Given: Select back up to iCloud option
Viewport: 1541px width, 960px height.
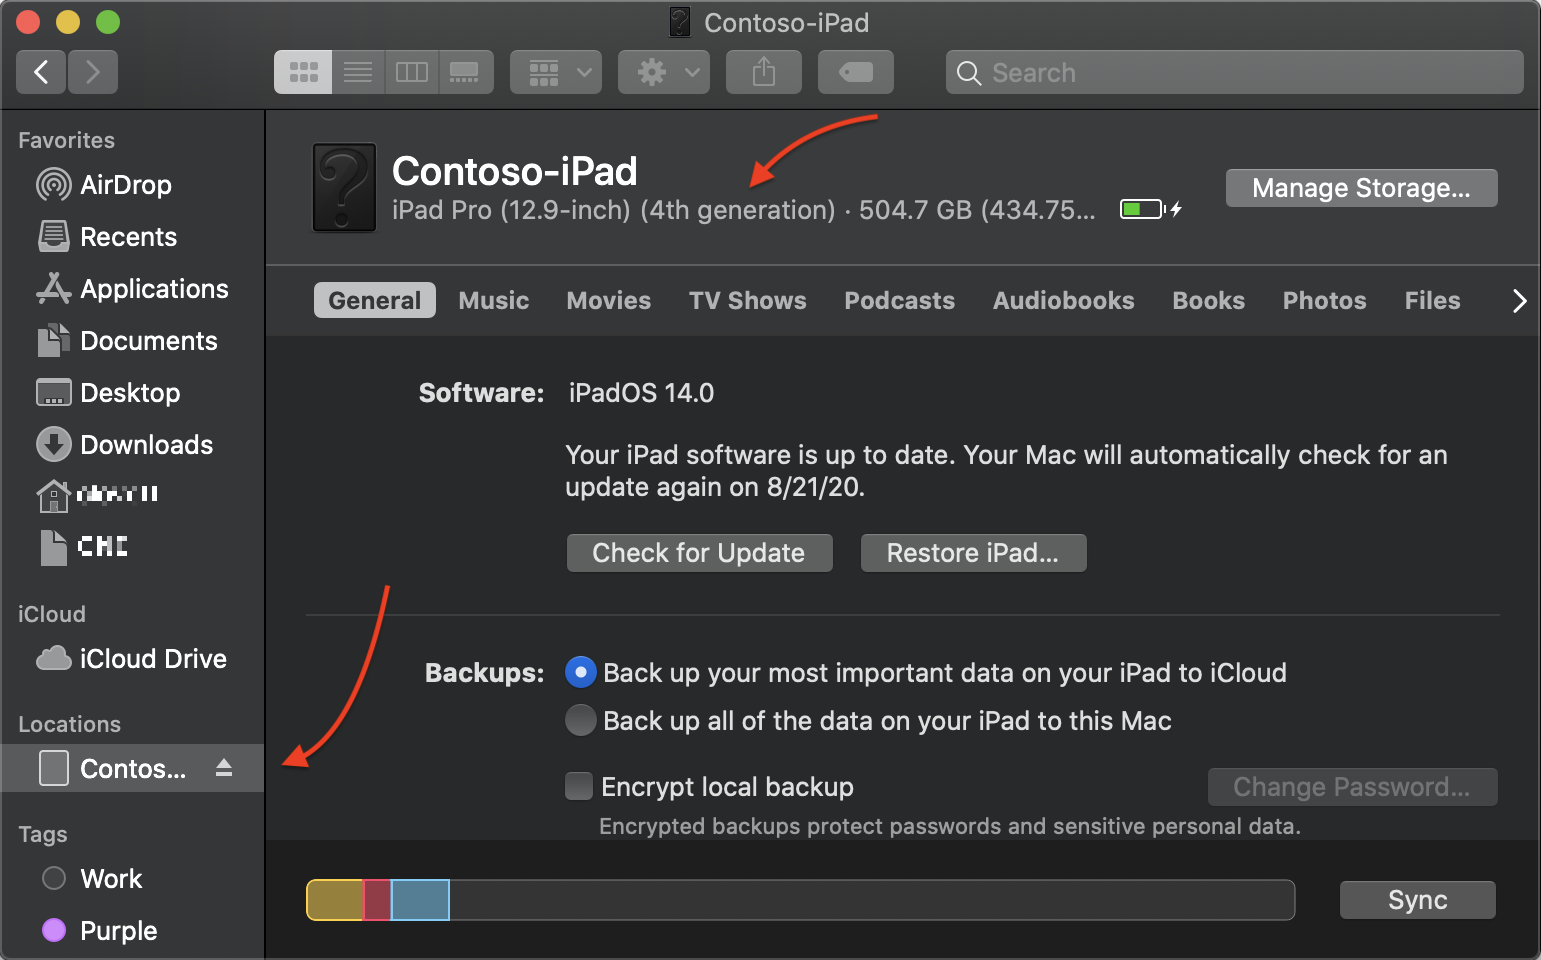Looking at the screenshot, I should pyautogui.click(x=581, y=672).
